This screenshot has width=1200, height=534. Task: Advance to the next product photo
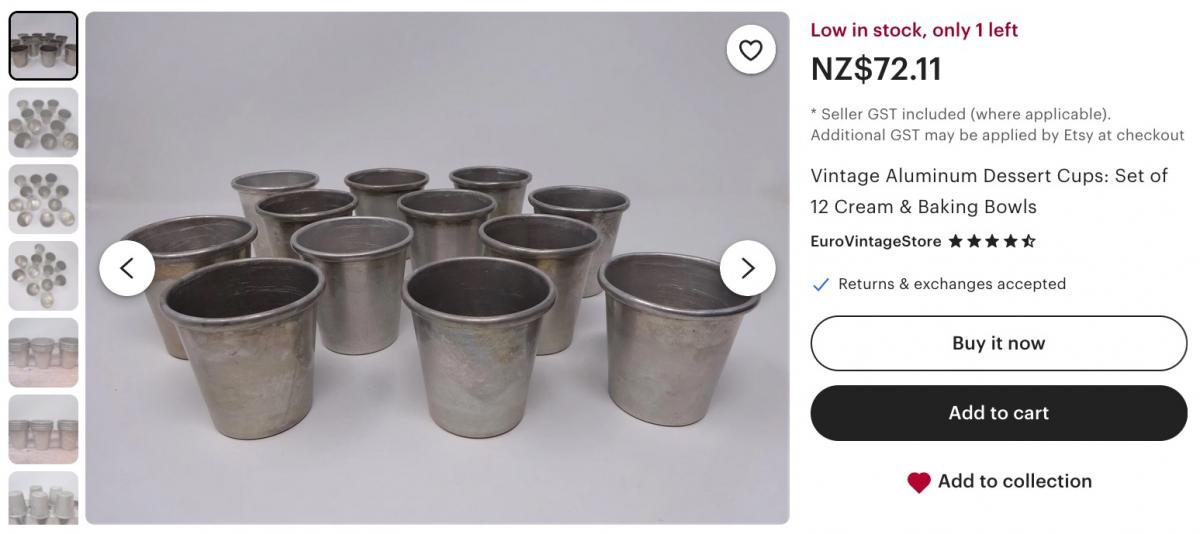(747, 268)
